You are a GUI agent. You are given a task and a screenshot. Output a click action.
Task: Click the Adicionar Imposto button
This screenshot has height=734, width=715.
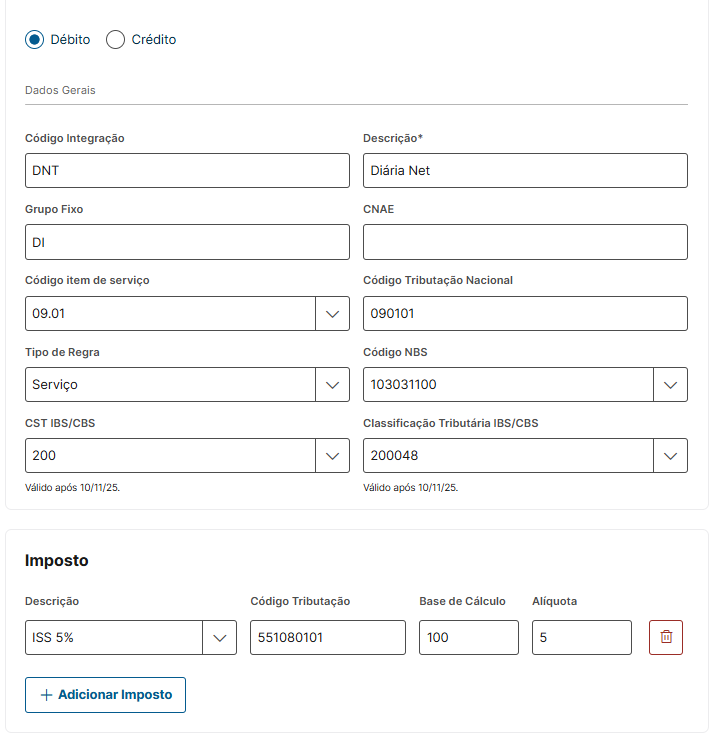(105, 695)
